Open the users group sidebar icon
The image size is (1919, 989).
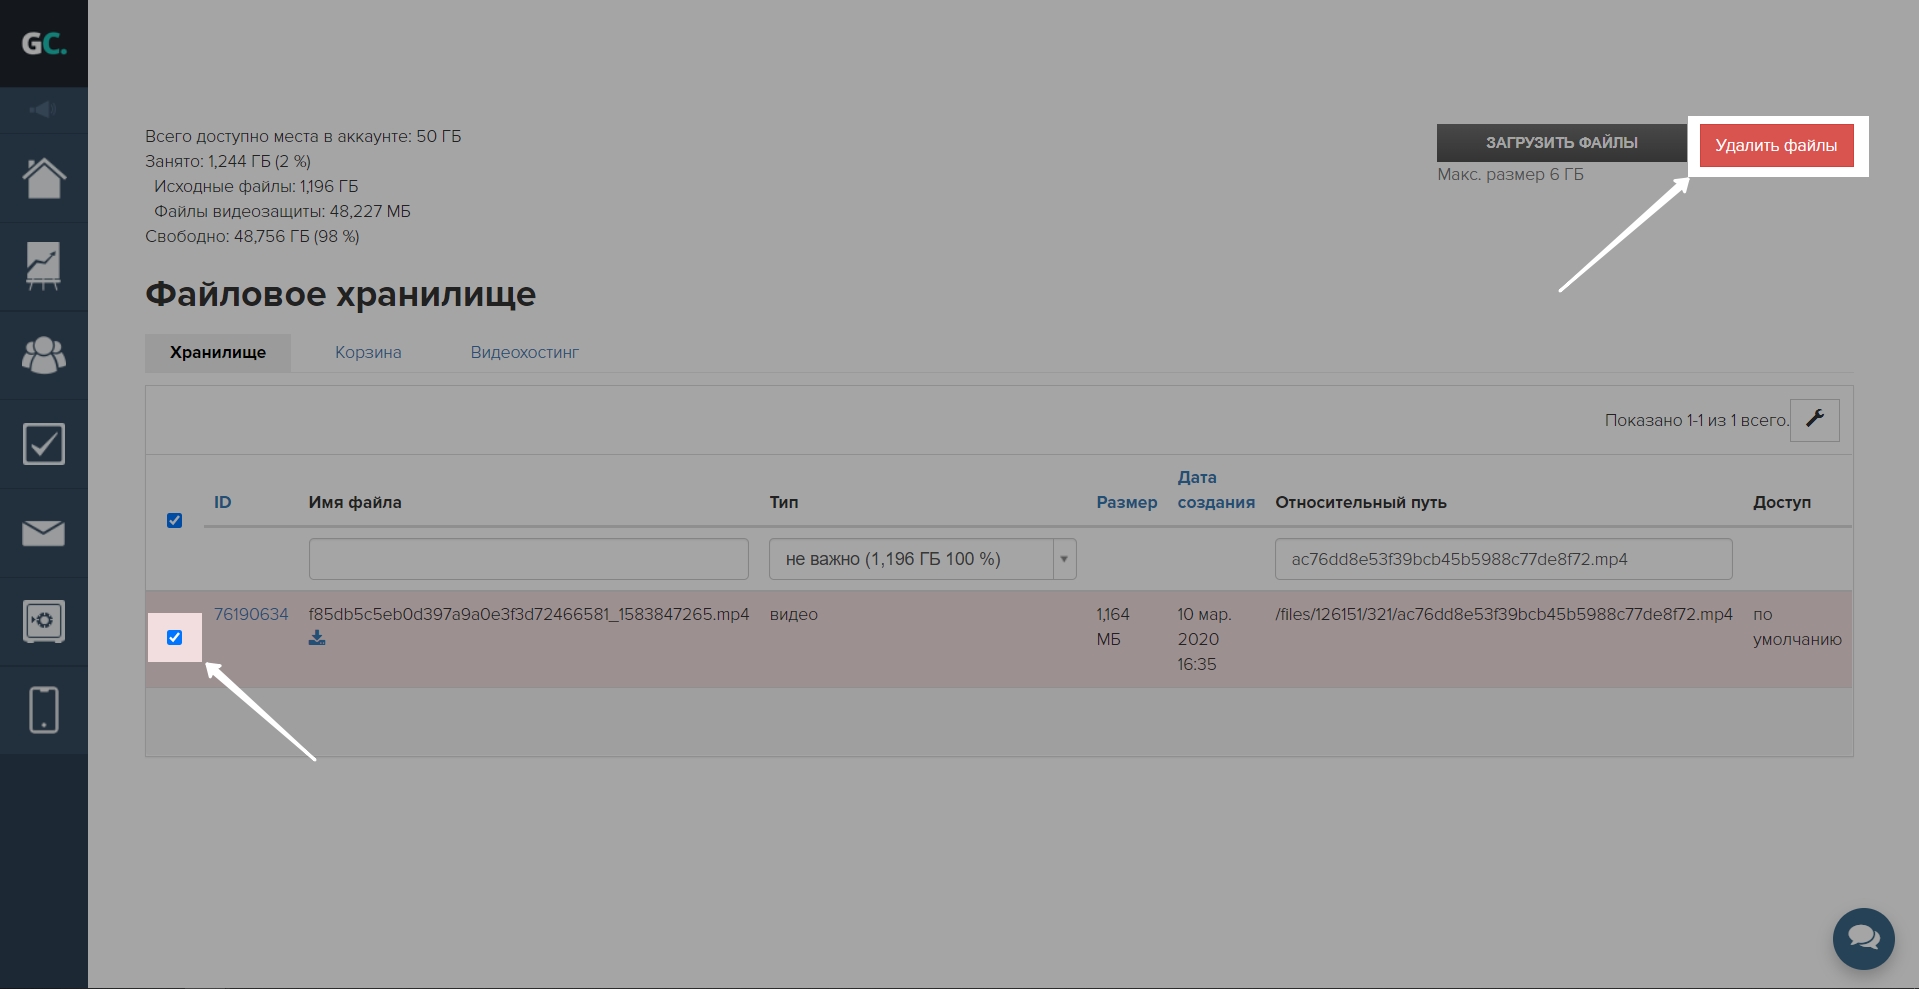44,355
